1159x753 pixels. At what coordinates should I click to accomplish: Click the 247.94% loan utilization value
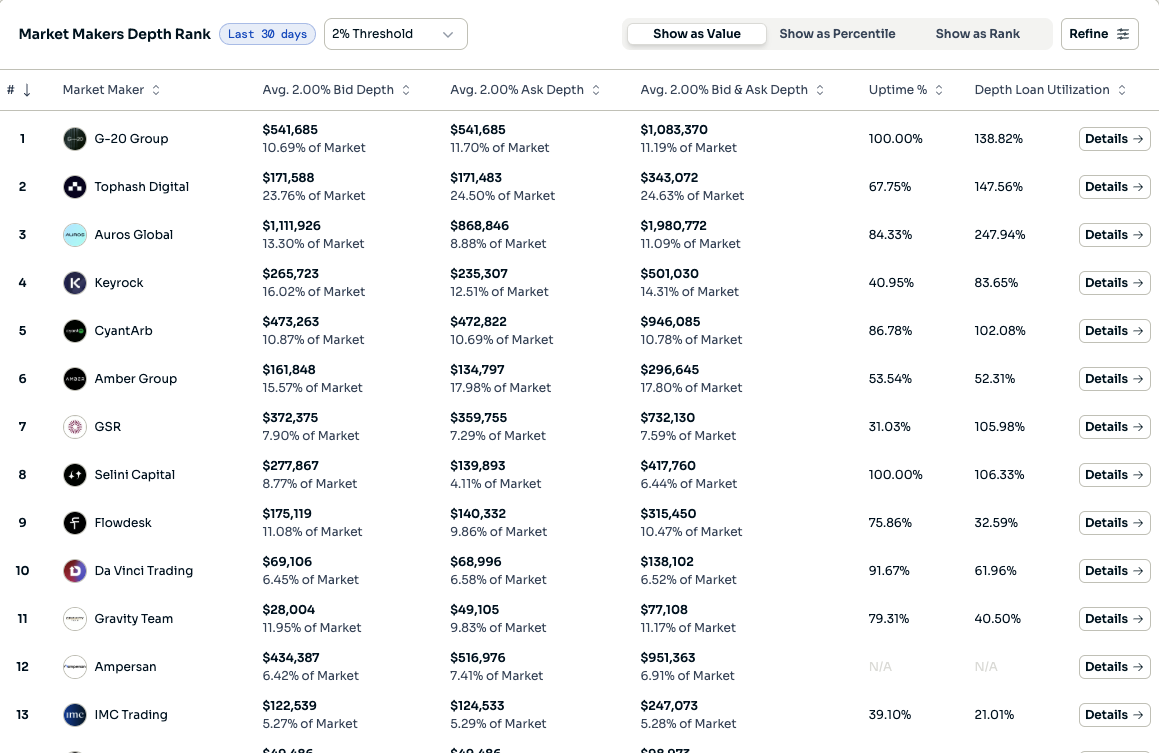(999, 235)
